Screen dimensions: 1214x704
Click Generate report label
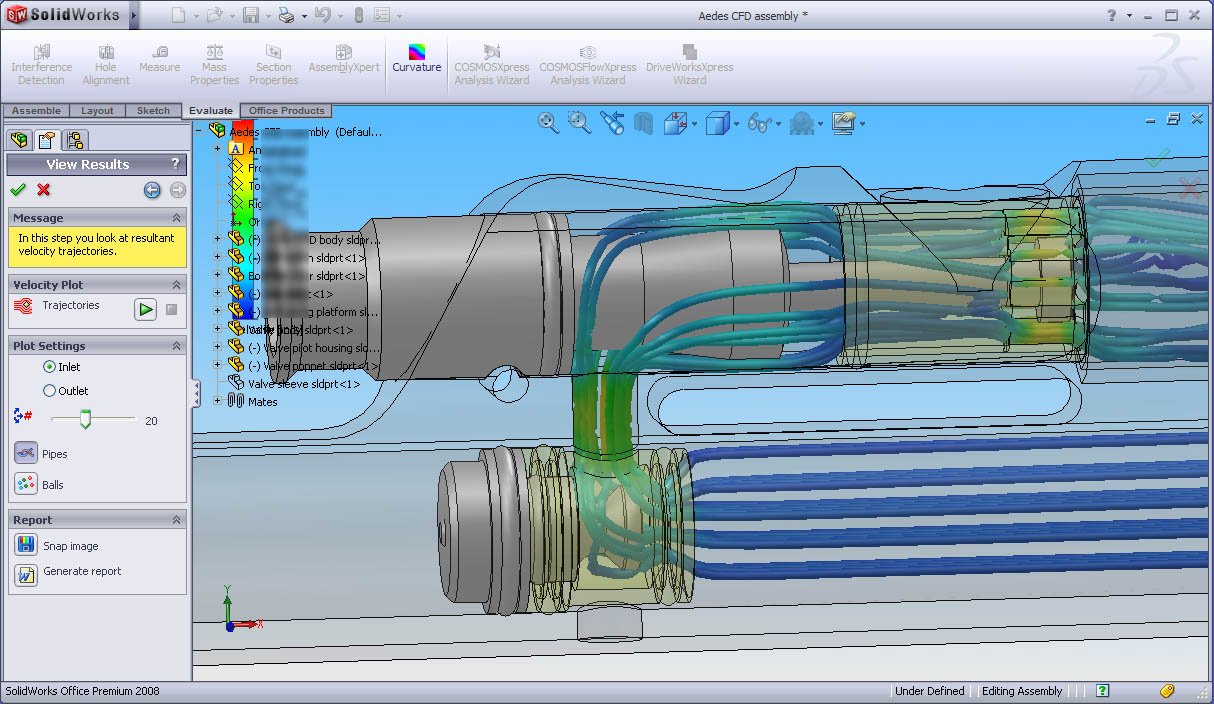(82, 571)
